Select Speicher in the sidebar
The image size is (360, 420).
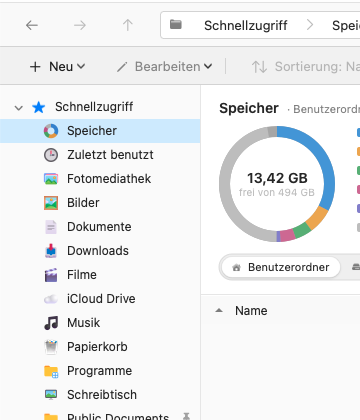click(x=100, y=131)
